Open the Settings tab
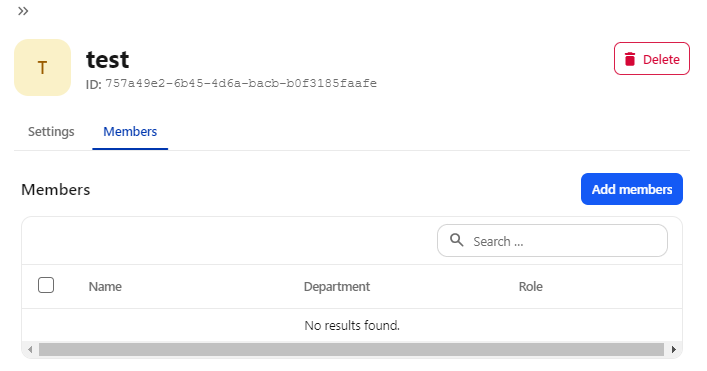 click(x=51, y=132)
